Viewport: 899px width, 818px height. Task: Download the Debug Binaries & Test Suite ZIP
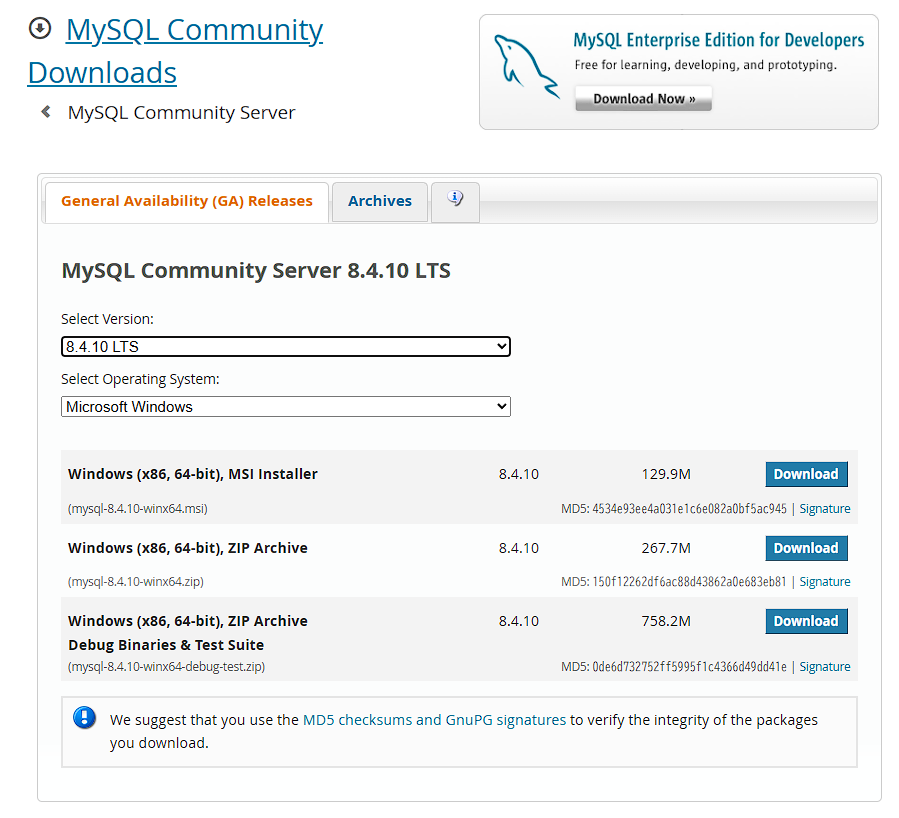(x=806, y=621)
